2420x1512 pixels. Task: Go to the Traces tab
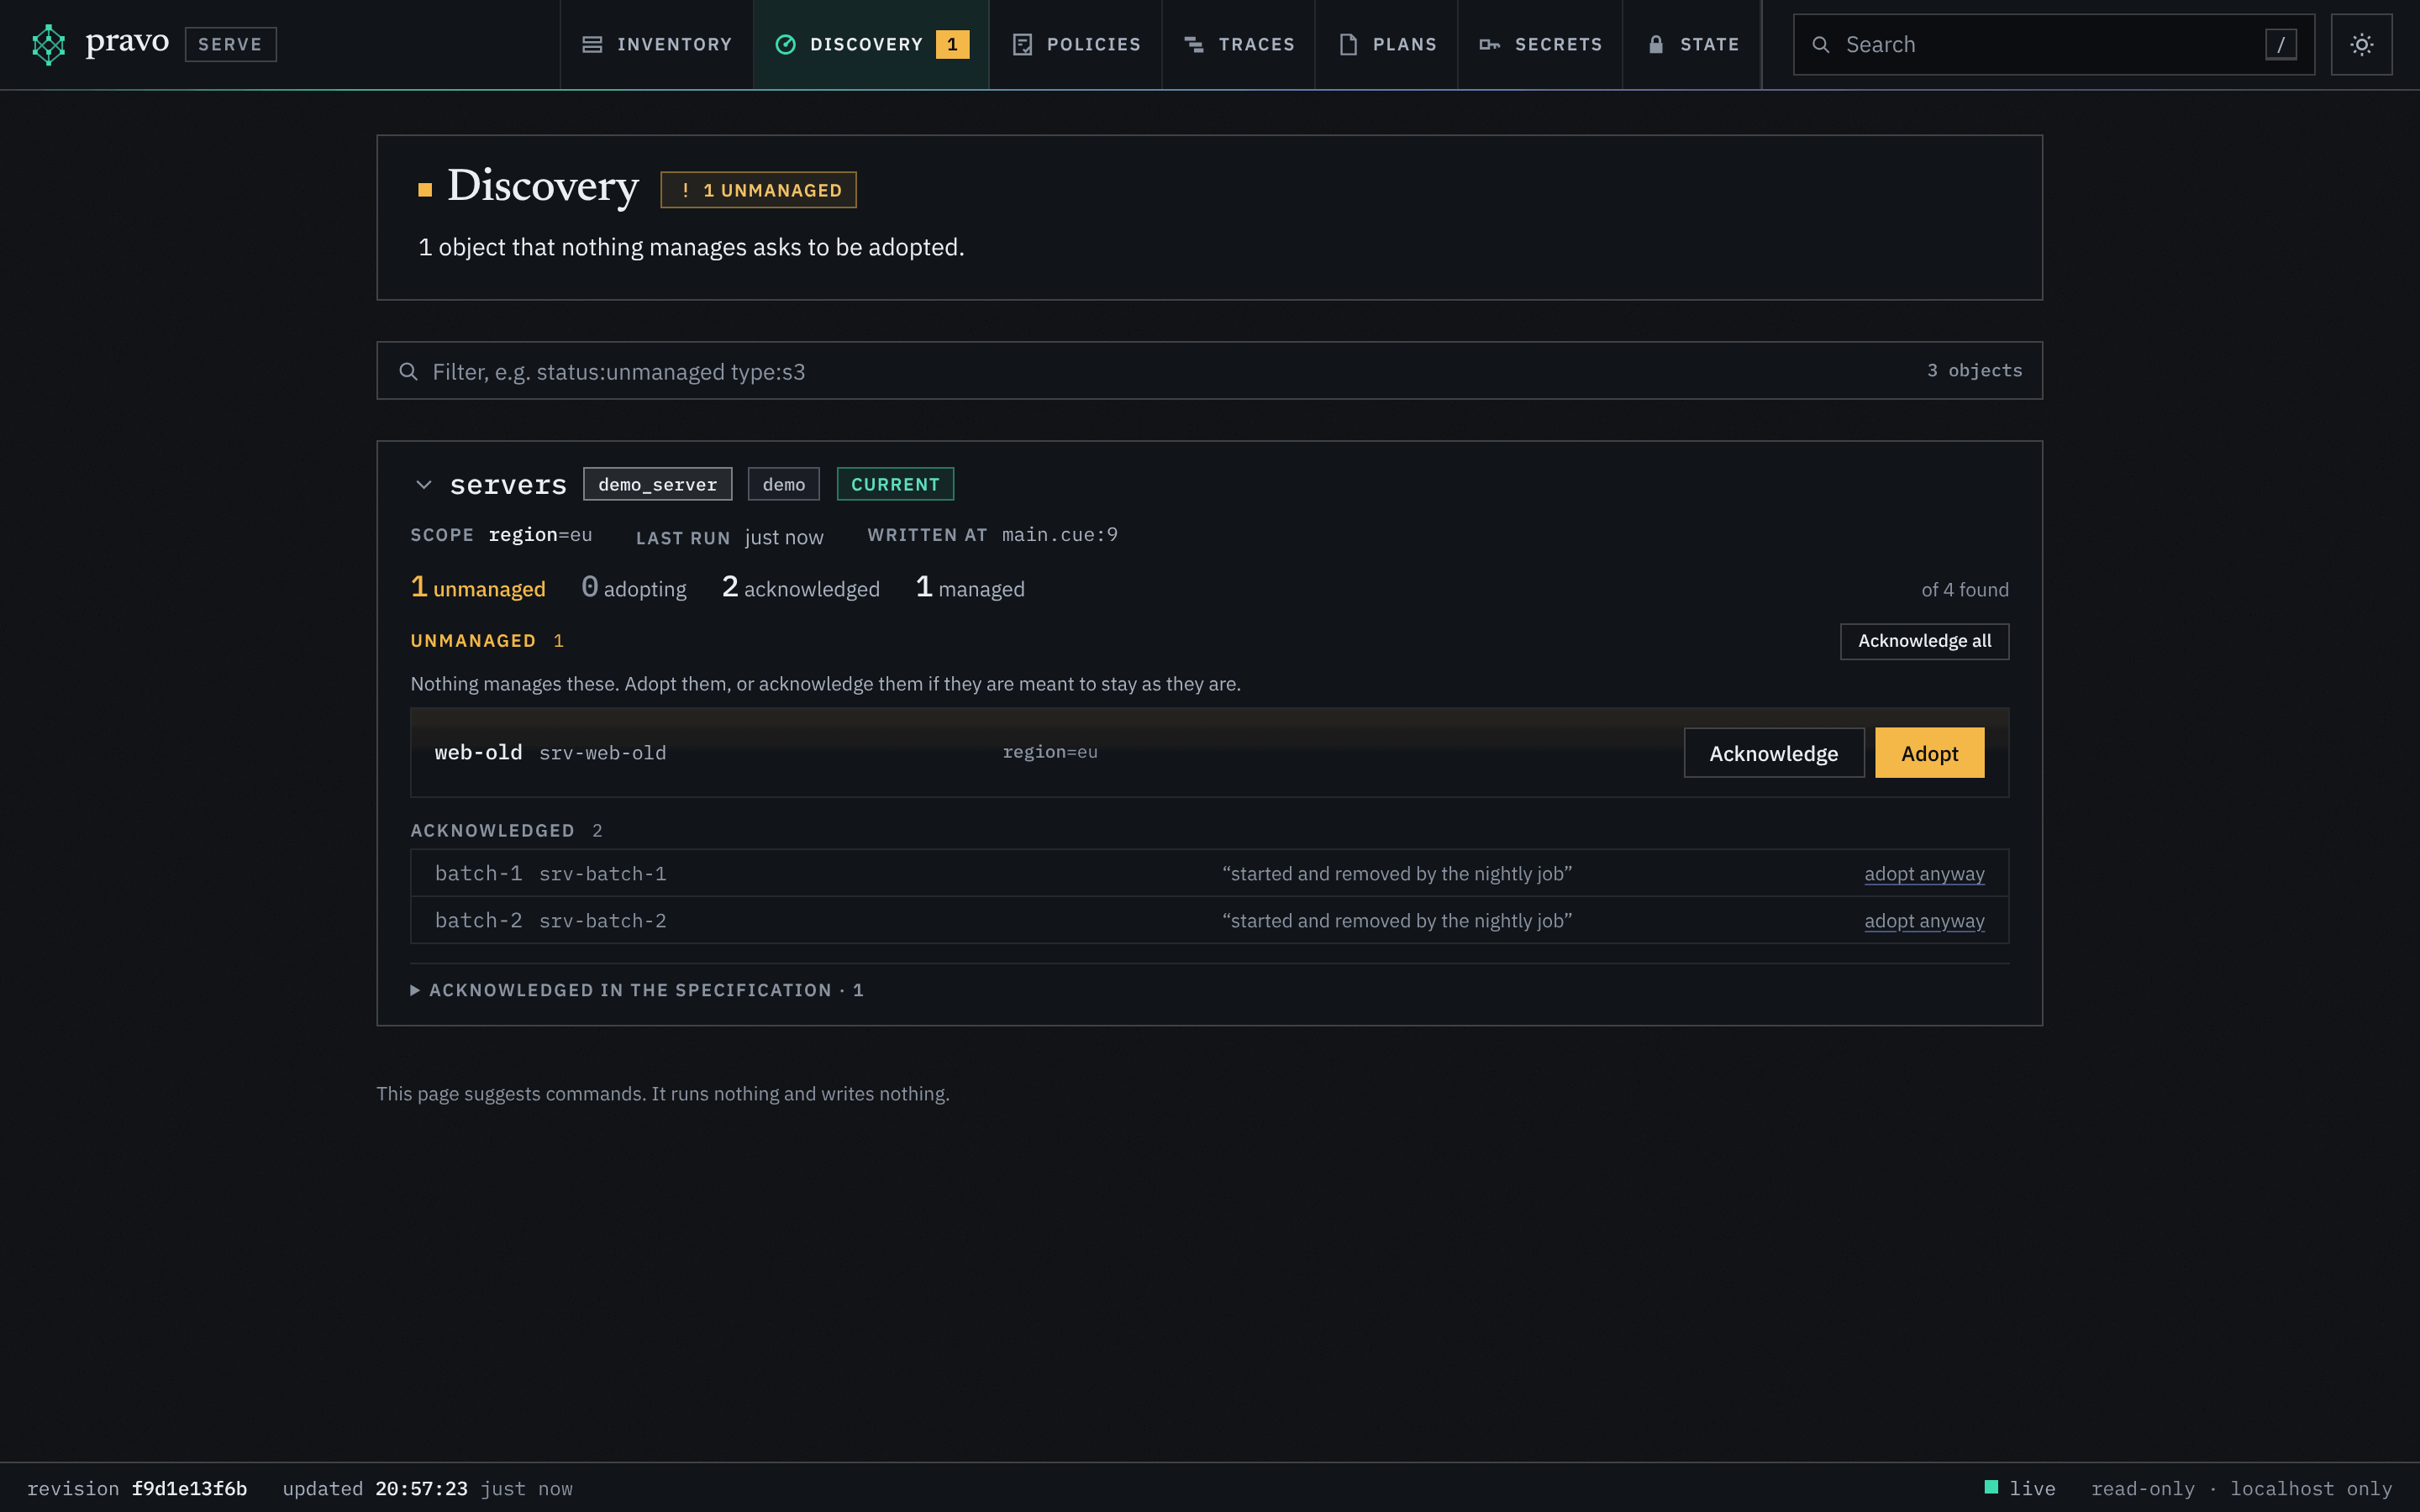coord(1239,44)
